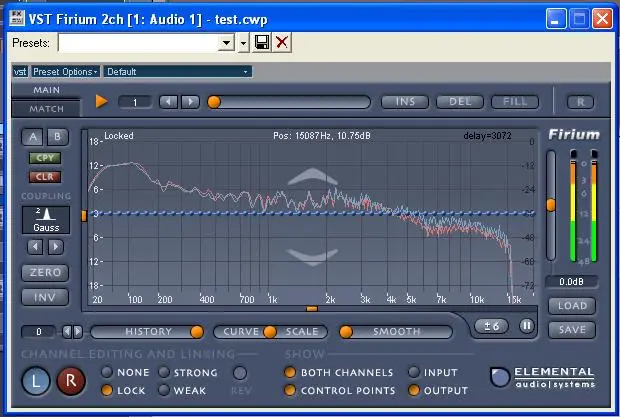Toggle the CURVE / SCALE switch
This screenshot has height=417, width=620.
pyautogui.click(x=270, y=332)
